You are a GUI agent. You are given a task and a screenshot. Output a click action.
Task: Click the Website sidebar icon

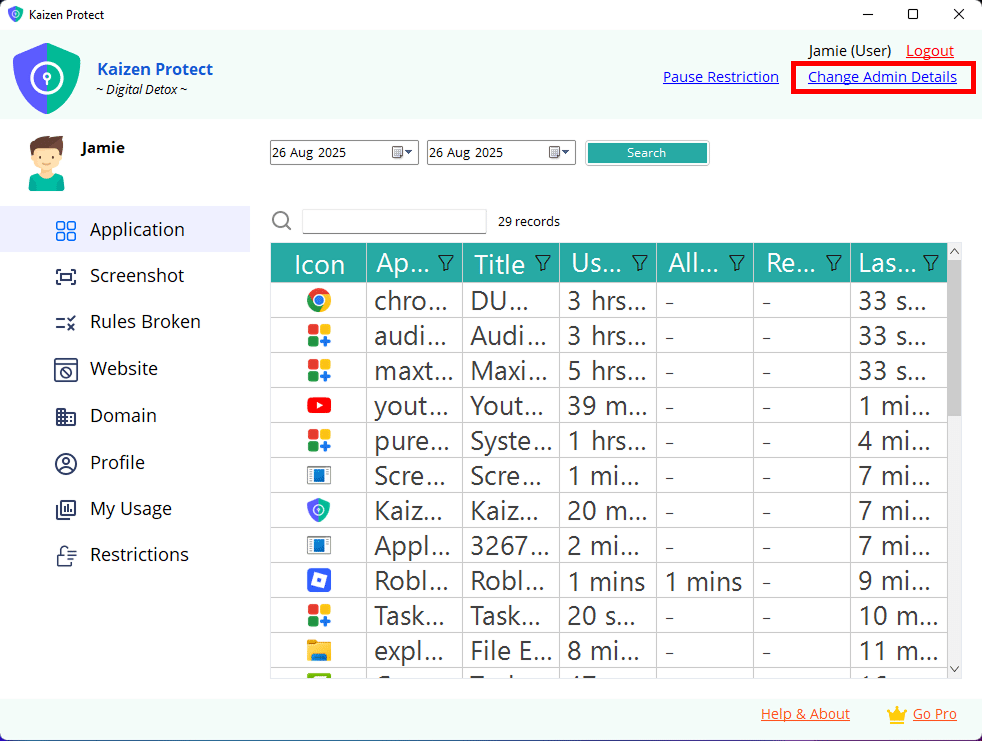pos(66,370)
